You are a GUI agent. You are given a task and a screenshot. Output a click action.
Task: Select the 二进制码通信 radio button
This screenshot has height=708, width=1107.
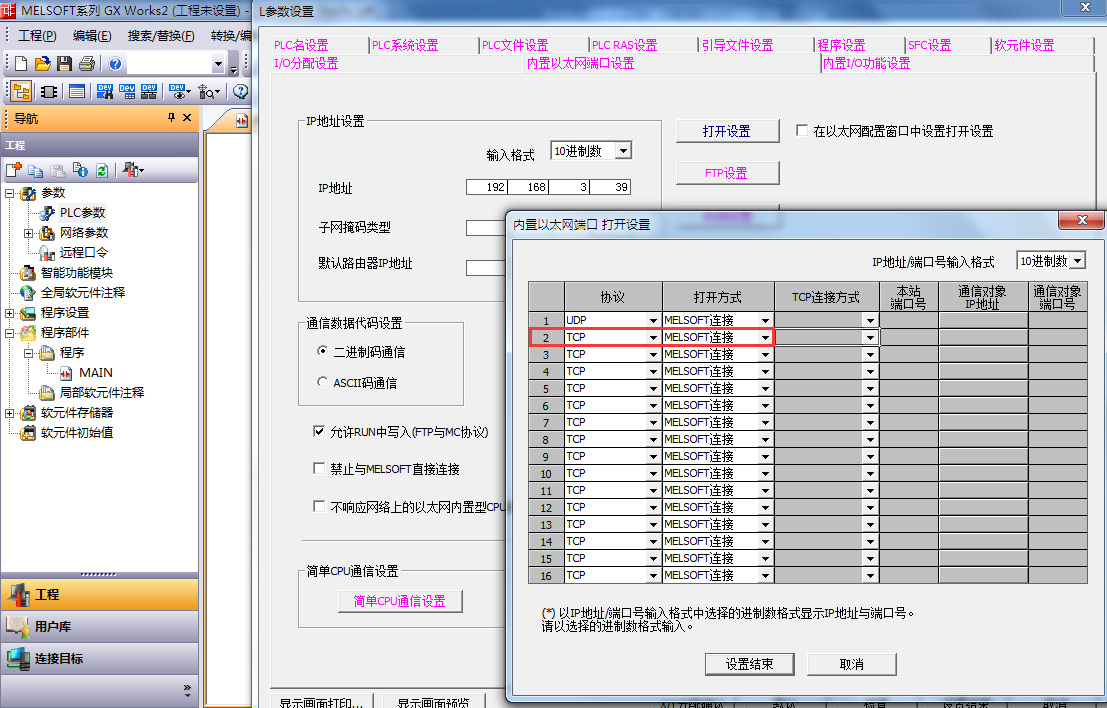(x=323, y=351)
